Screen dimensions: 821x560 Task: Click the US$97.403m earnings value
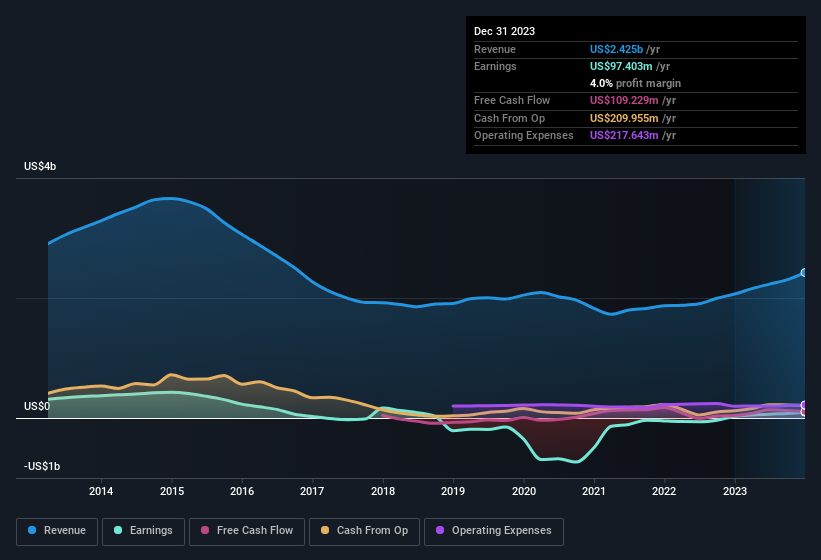pos(623,66)
